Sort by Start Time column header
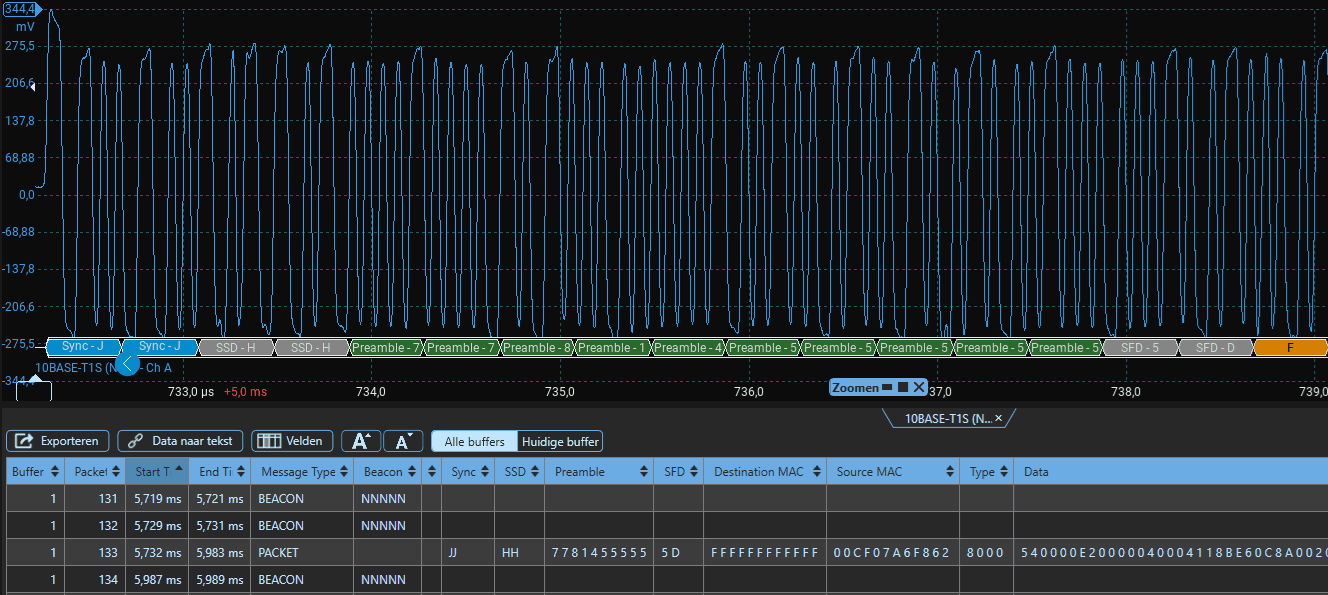 154,472
